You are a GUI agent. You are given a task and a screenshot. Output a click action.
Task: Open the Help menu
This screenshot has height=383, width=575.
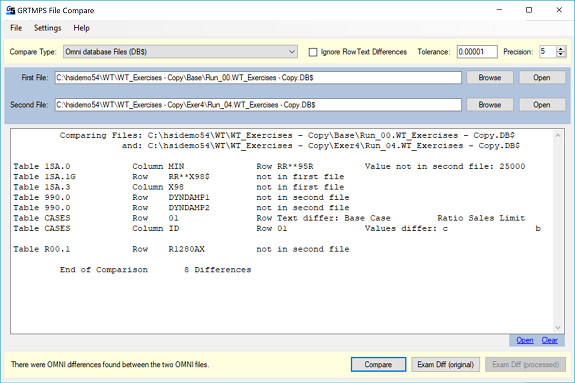coord(81,28)
